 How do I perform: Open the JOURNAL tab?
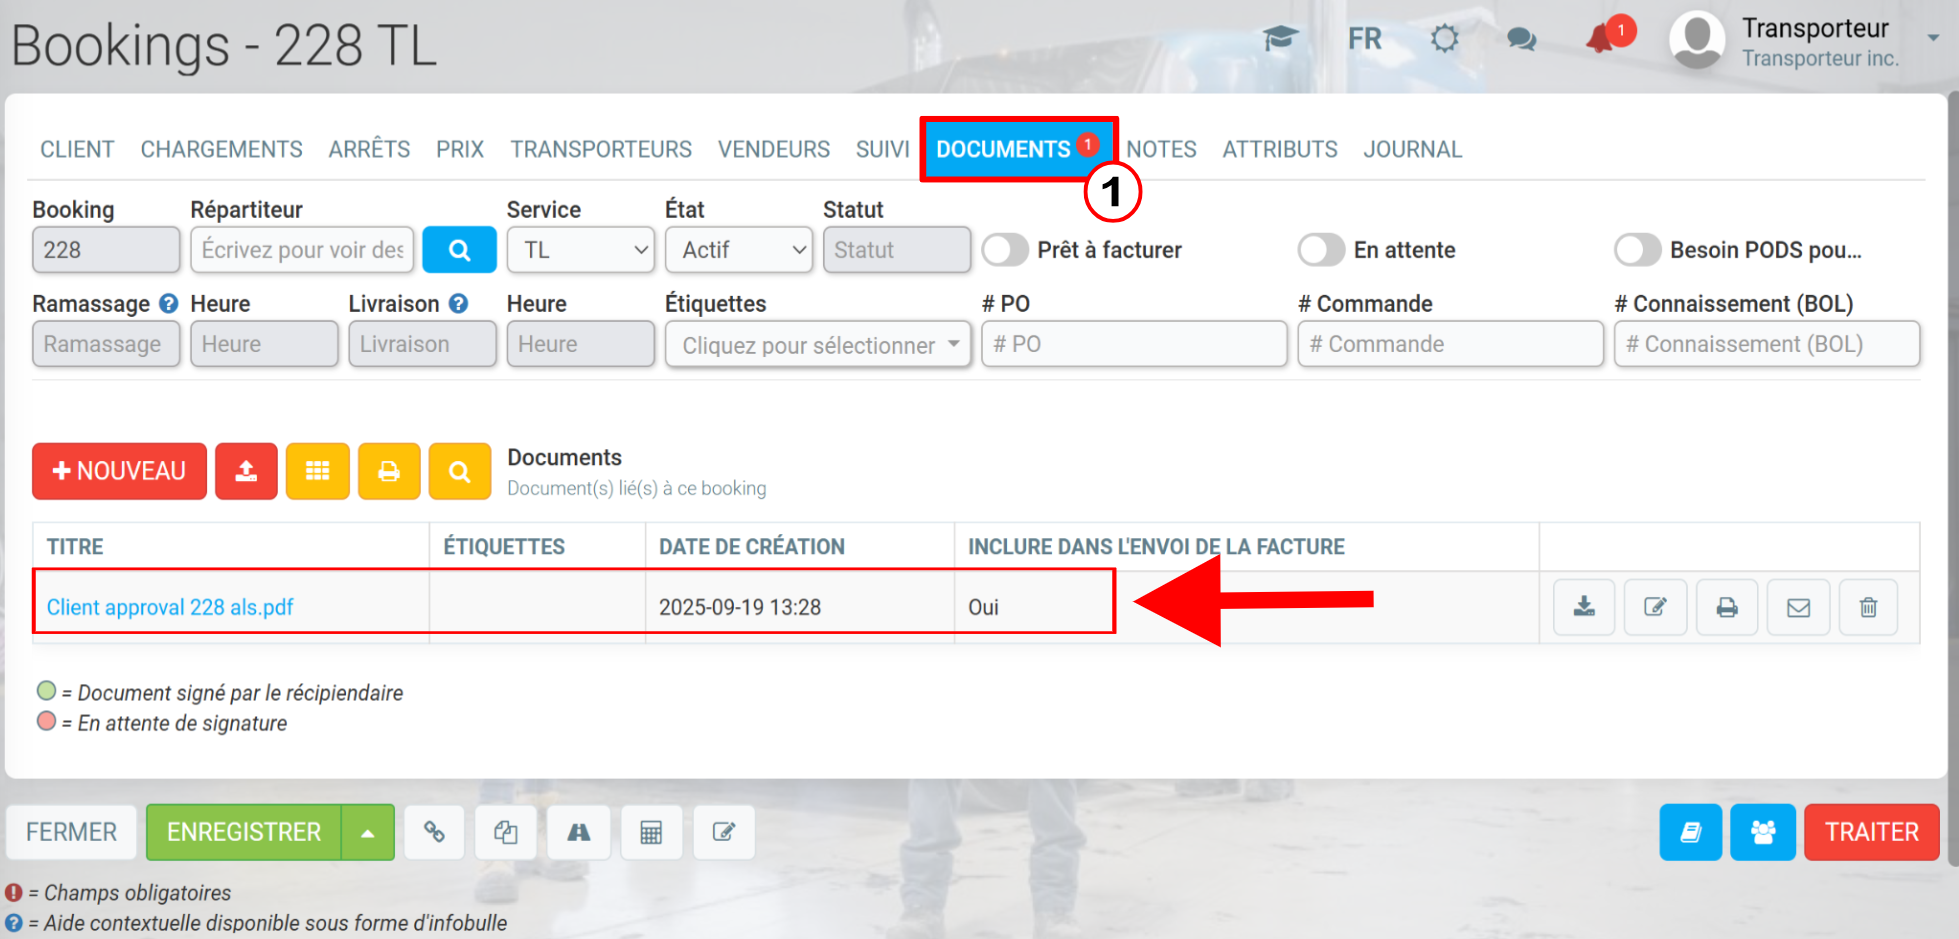[1412, 149]
